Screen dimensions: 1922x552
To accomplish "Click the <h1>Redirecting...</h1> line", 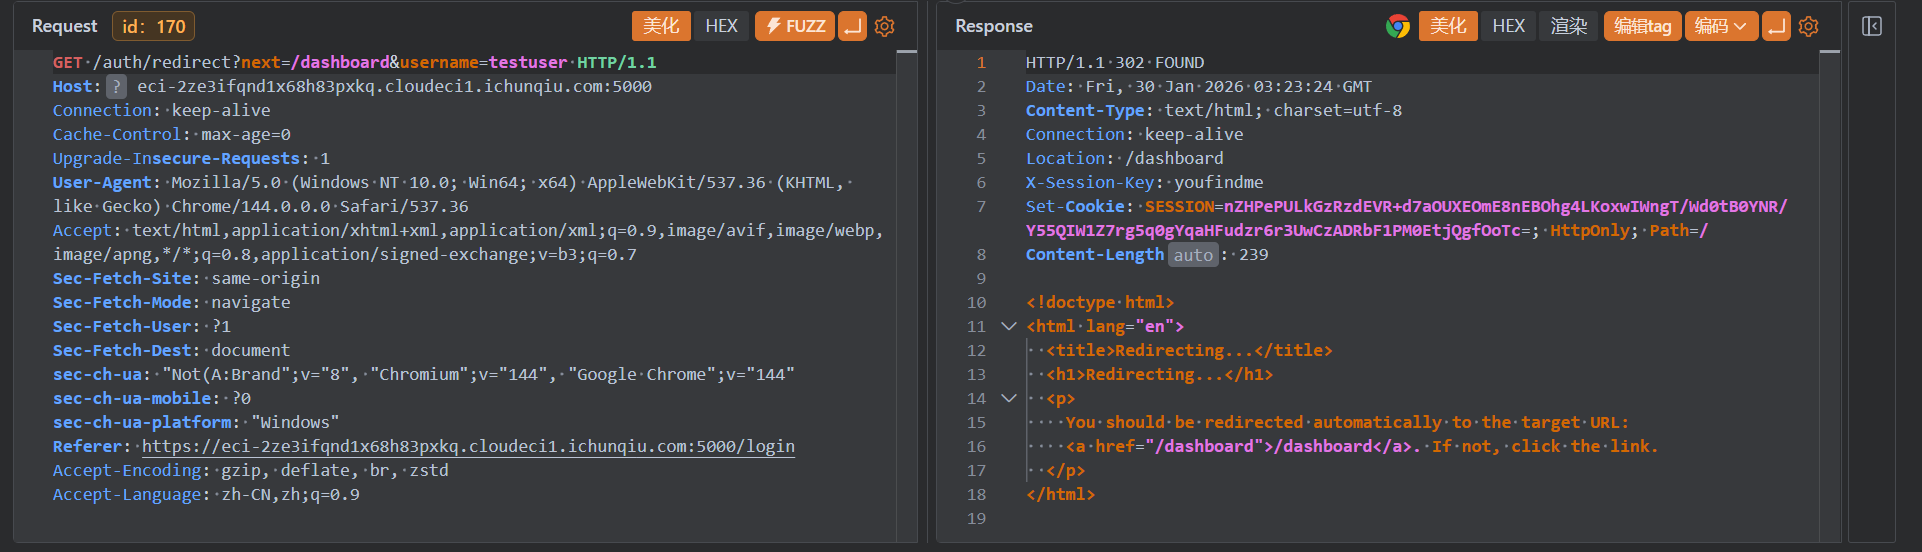I will [1160, 374].
